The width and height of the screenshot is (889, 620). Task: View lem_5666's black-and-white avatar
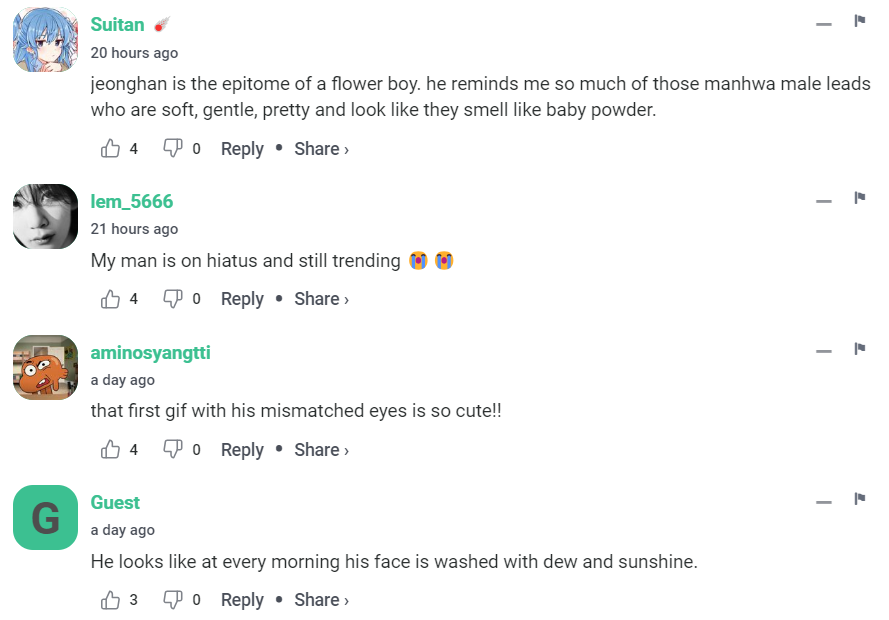click(46, 216)
